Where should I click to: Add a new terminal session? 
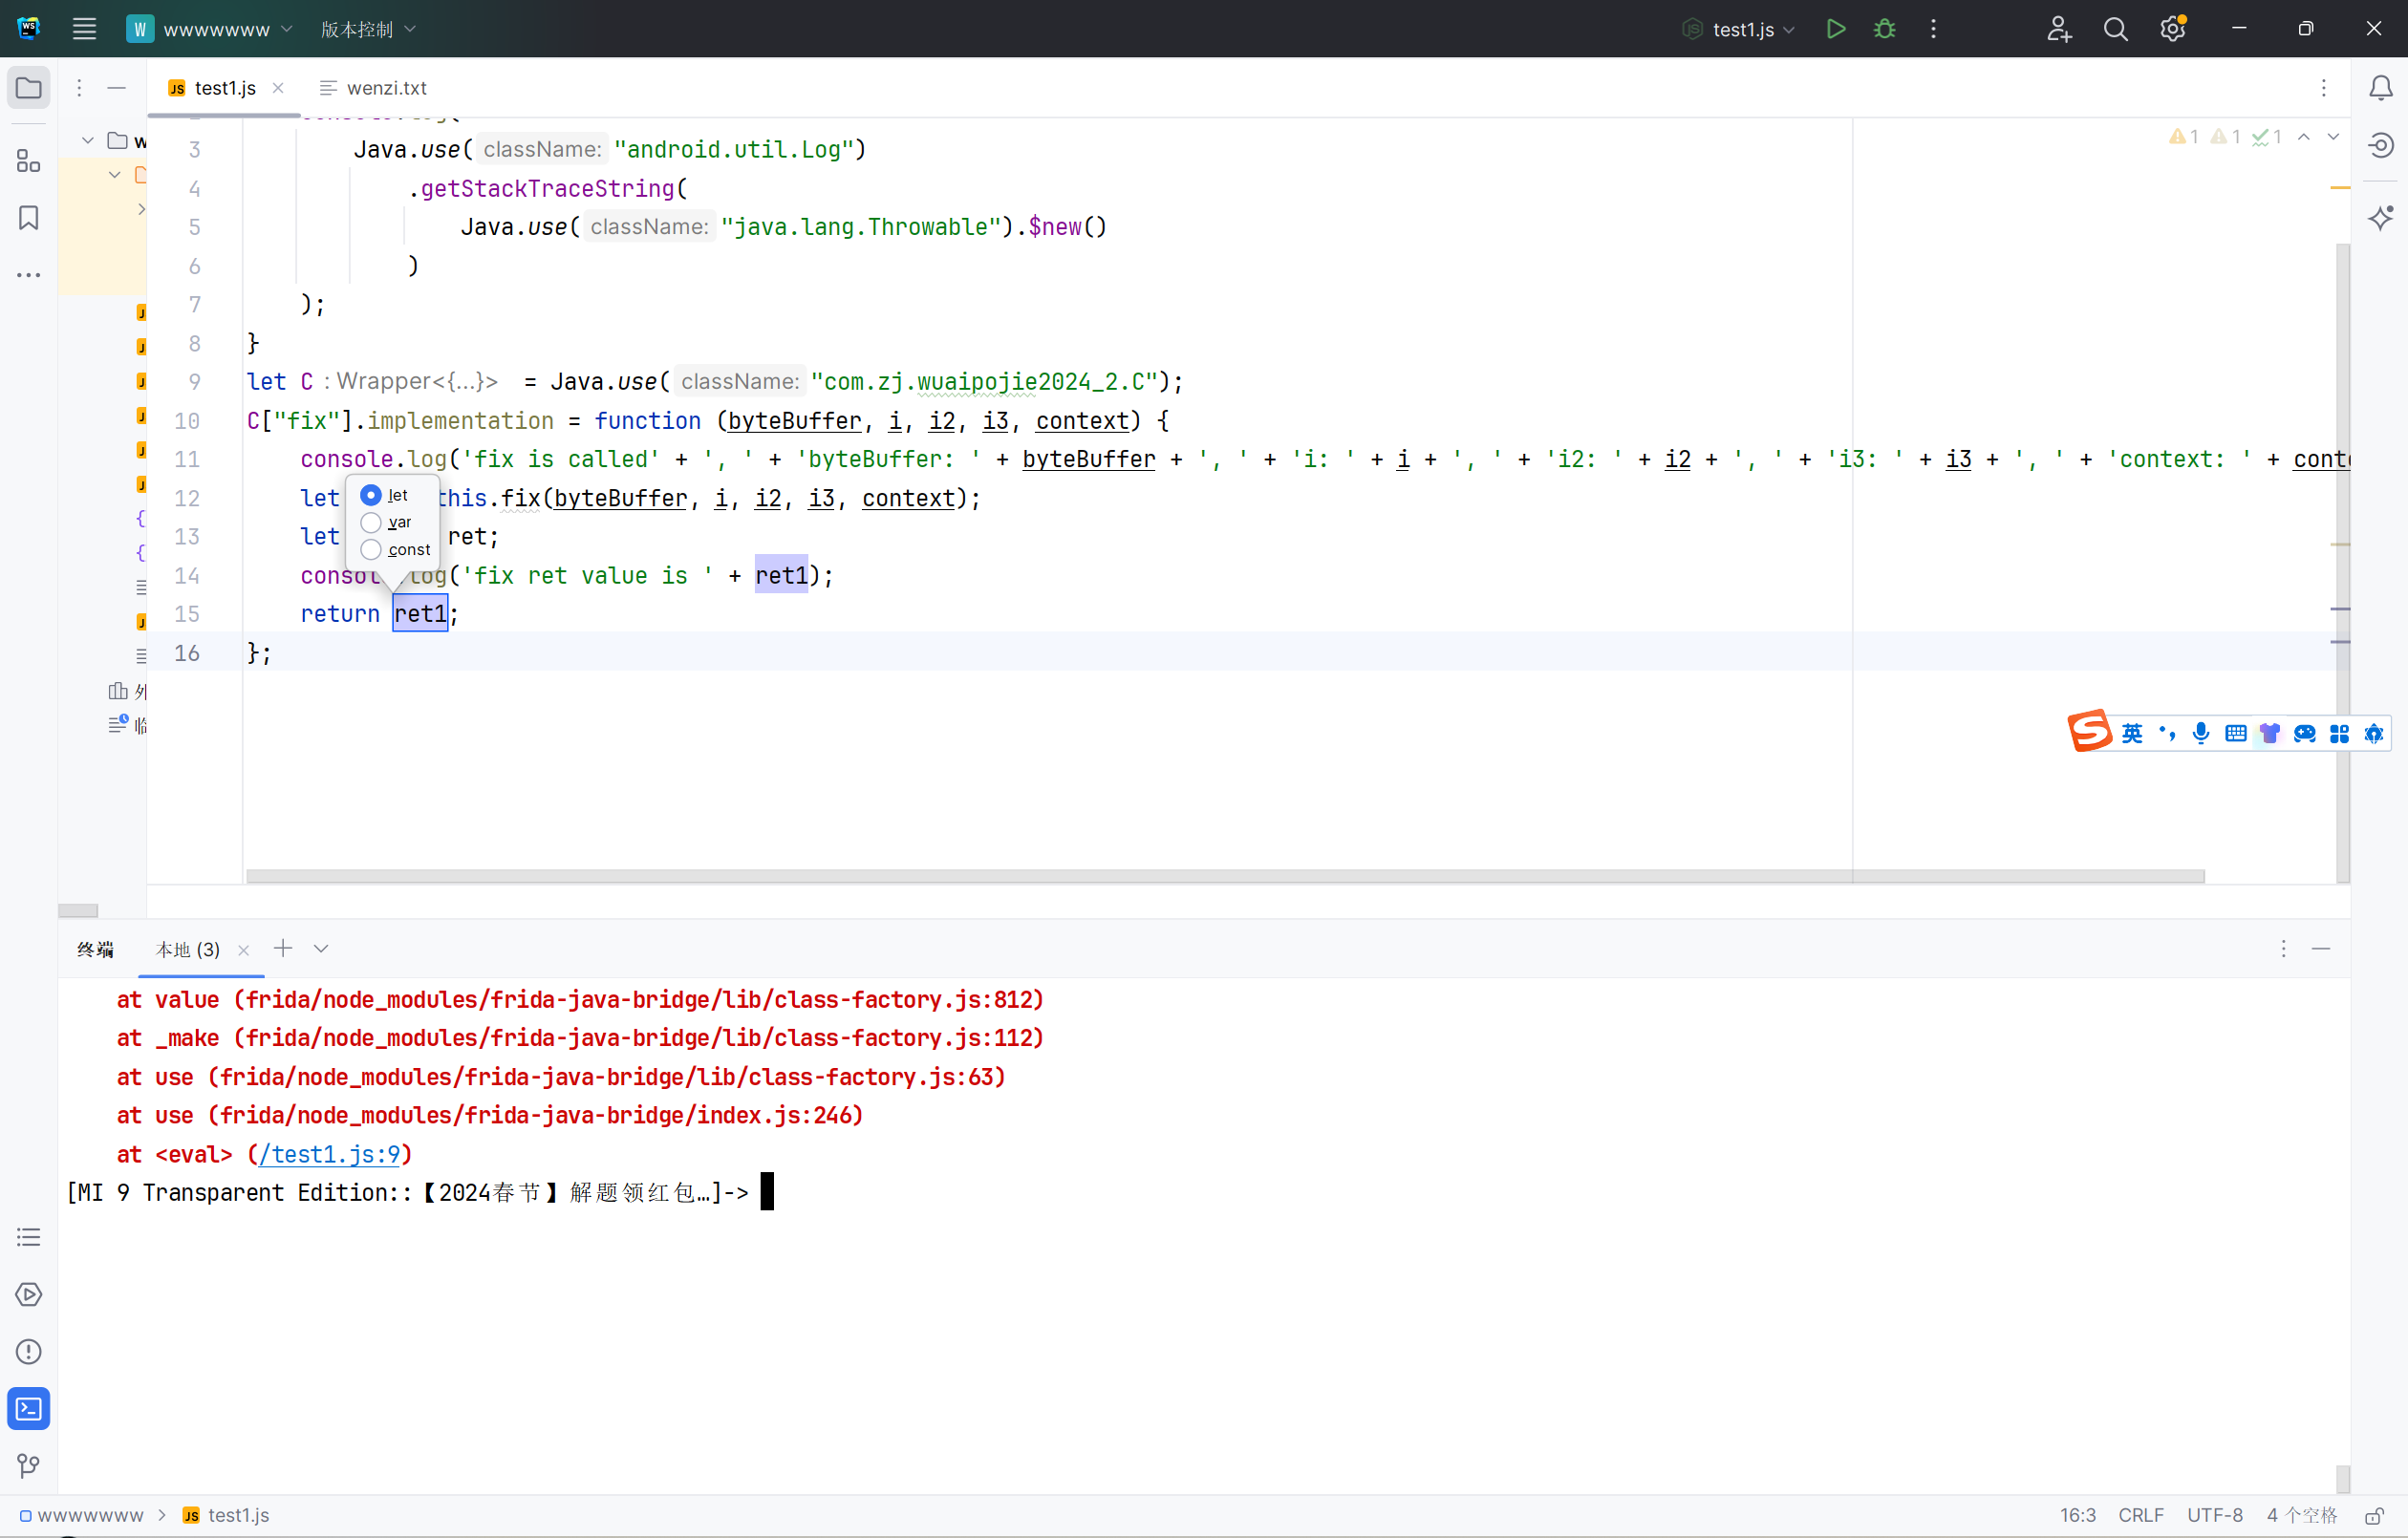pos(283,948)
